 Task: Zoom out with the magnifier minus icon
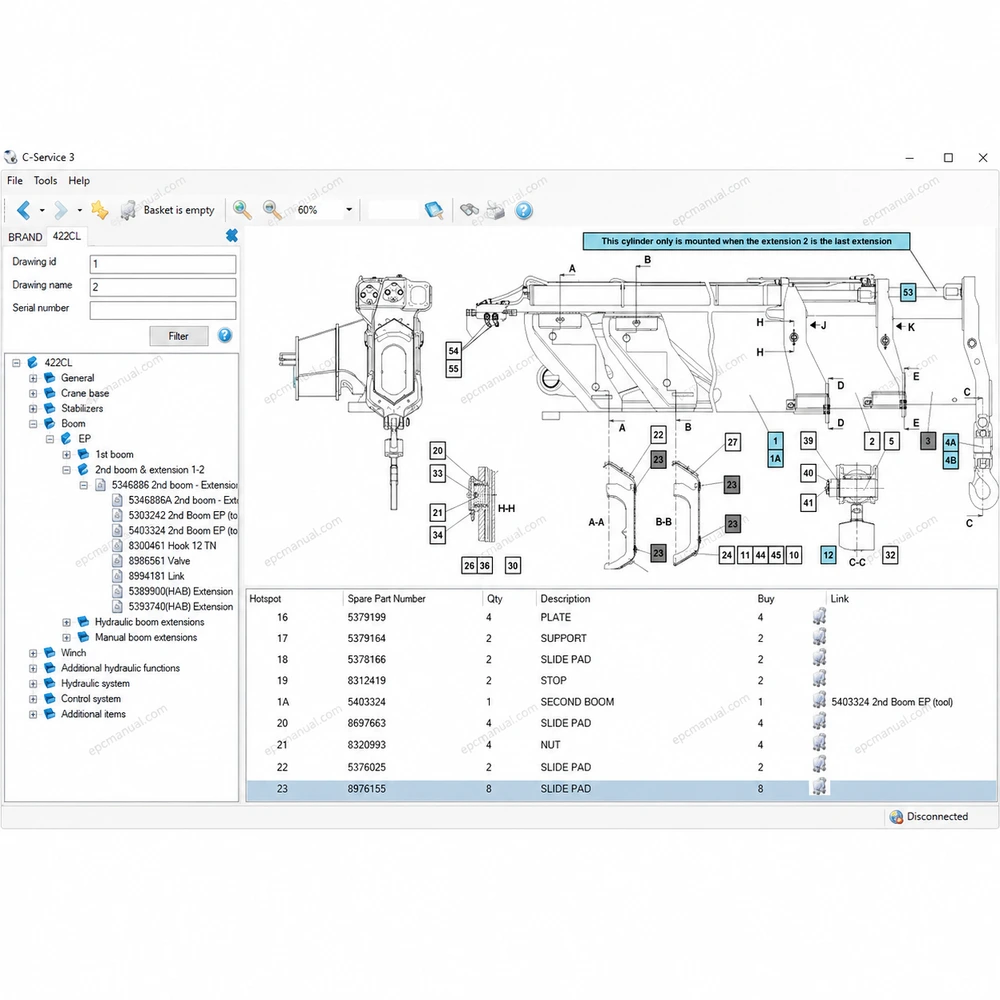coord(272,210)
